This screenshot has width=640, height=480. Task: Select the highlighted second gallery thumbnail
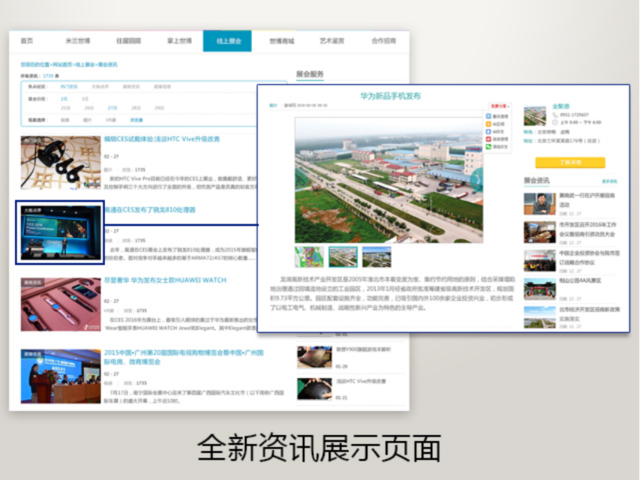(x=343, y=257)
